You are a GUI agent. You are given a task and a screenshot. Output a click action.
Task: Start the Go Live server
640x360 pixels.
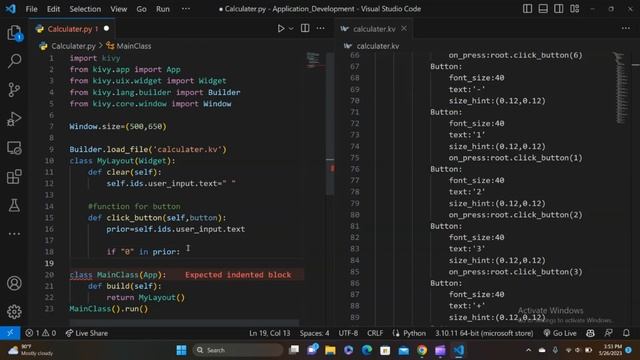pyautogui.click(x=560, y=333)
